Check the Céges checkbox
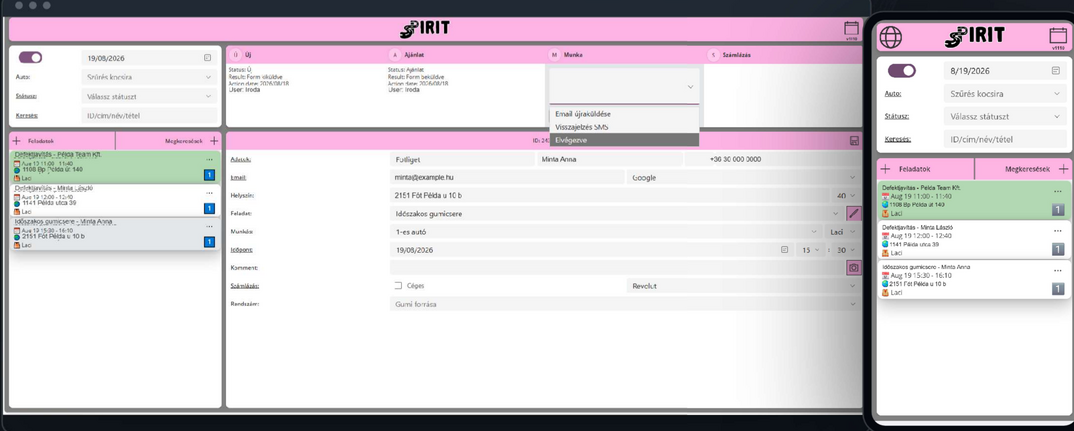Image resolution: width=1074 pixels, height=431 pixels. (398, 286)
